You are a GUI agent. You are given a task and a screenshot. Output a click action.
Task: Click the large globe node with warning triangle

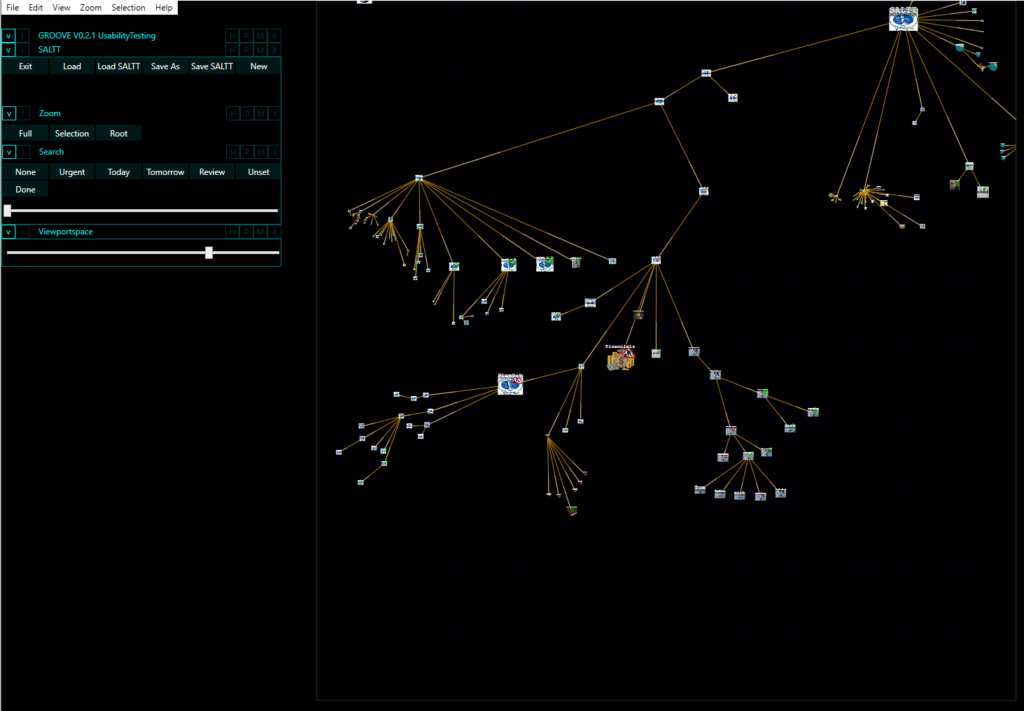click(510, 385)
